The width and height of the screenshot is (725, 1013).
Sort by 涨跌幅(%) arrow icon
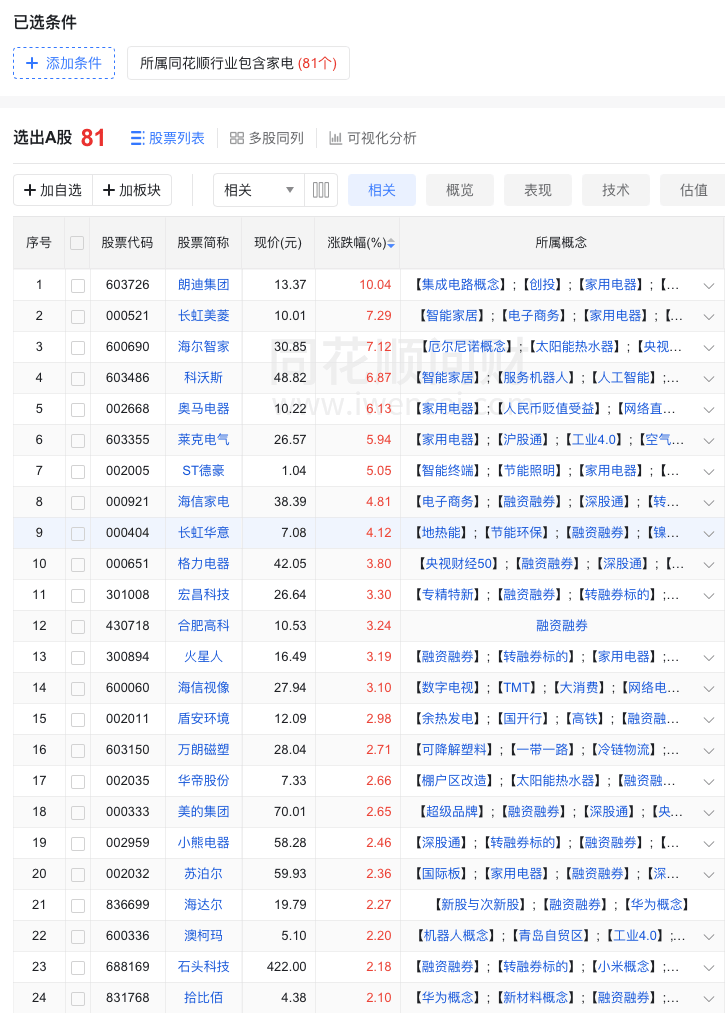391,243
